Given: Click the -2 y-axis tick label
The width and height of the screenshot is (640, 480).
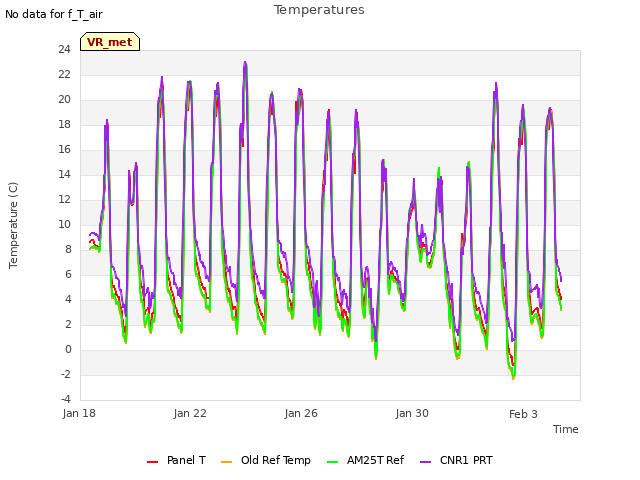Looking at the screenshot, I should point(66,374).
